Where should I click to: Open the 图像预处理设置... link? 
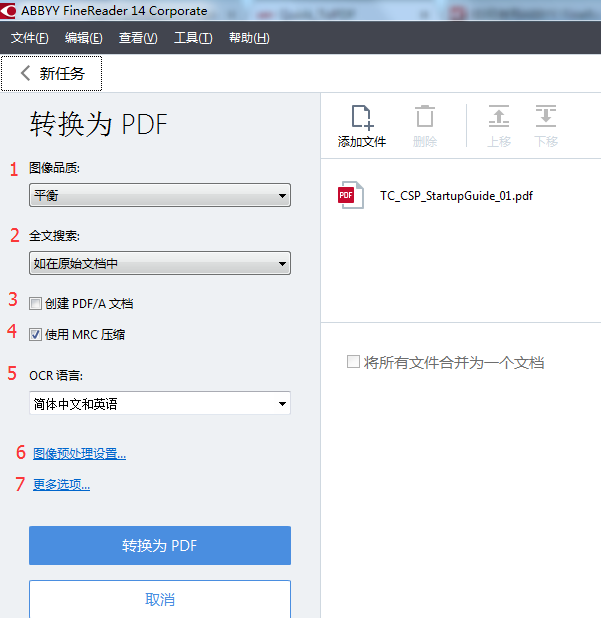(79, 454)
